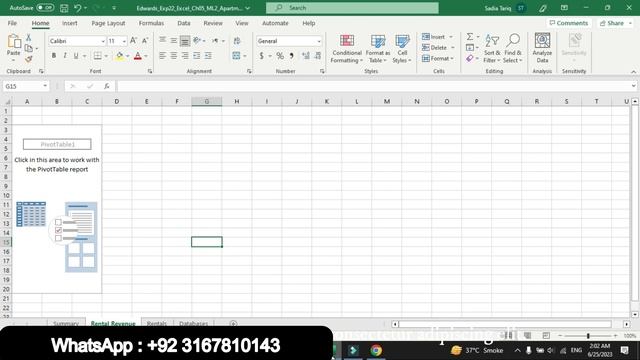The height and width of the screenshot is (360, 640).
Task: Toggle Underline formatting
Action: tap(76, 56)
